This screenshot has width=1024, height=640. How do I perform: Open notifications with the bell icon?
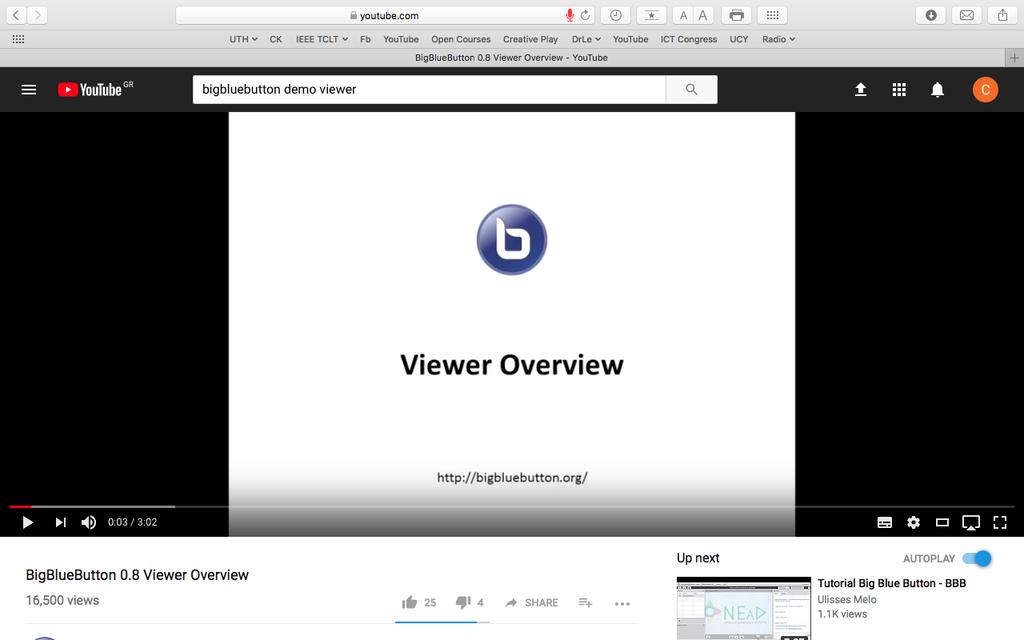click(x=937, y=89)
